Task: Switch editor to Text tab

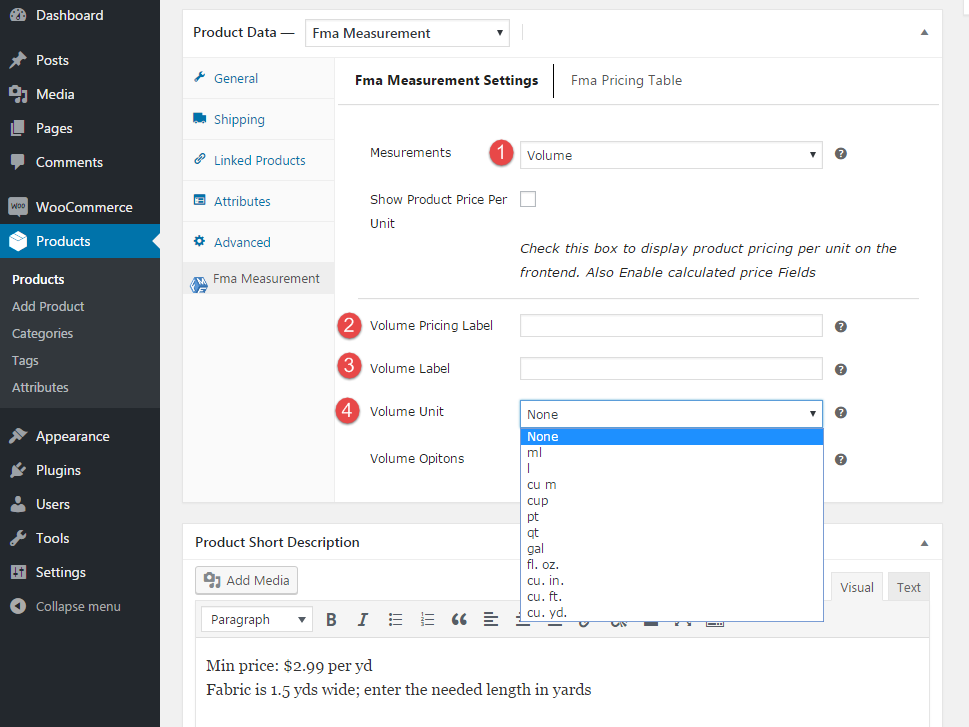Action: coord(908,587)
